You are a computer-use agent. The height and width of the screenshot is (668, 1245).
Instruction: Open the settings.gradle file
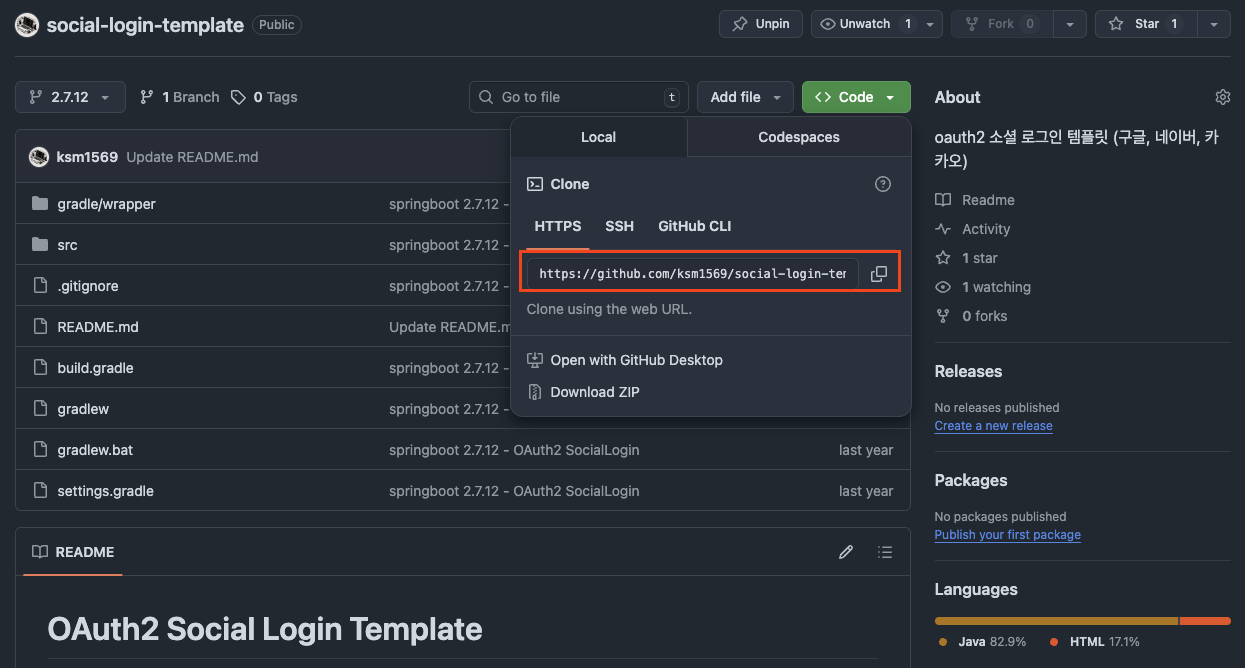point(105,491)
